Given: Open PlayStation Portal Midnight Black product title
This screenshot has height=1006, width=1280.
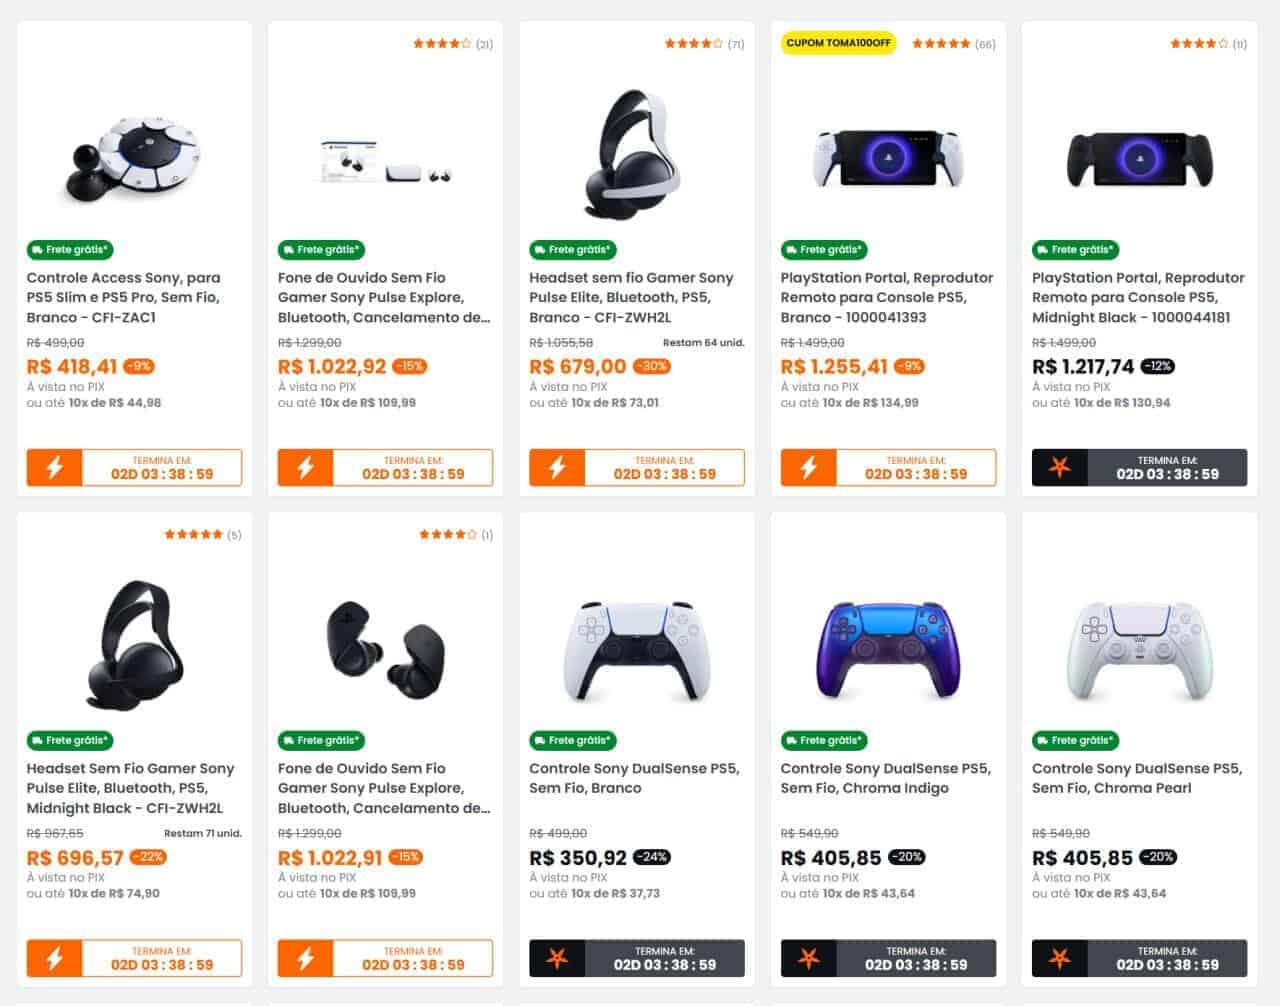Looking at the screenshot, I should tap(1138, 297).
